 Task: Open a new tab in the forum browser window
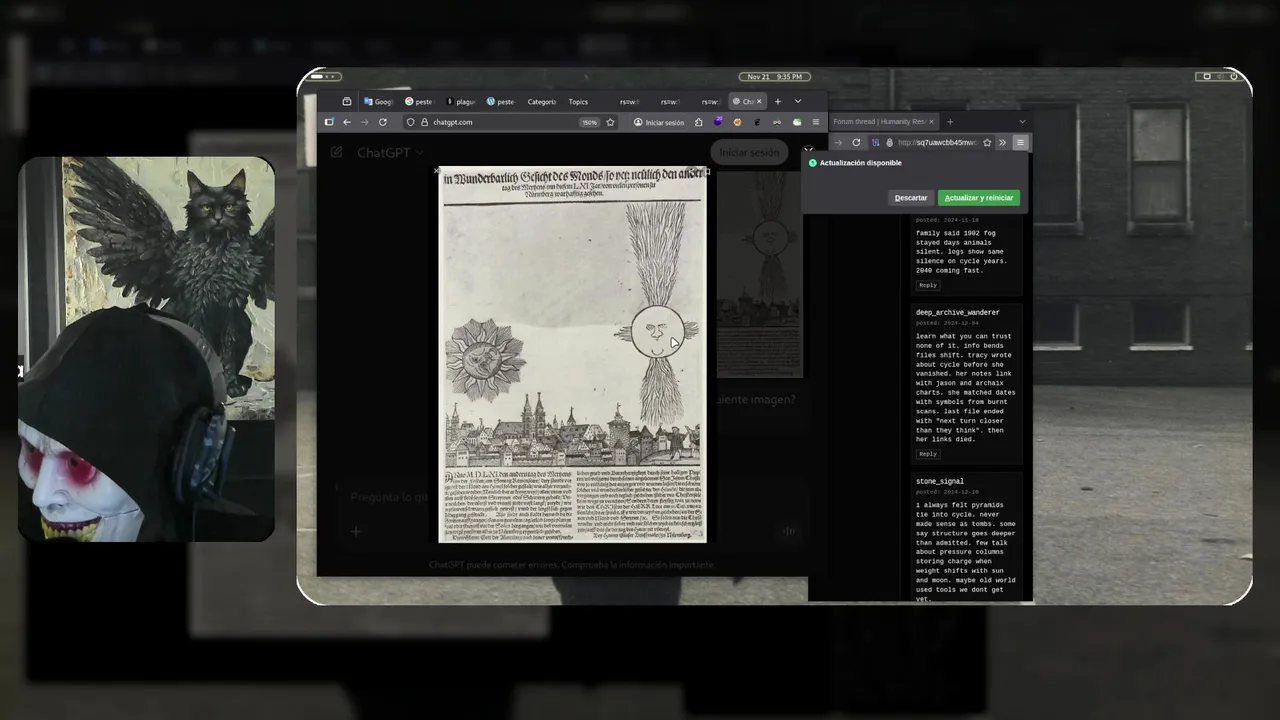point(950,121)
